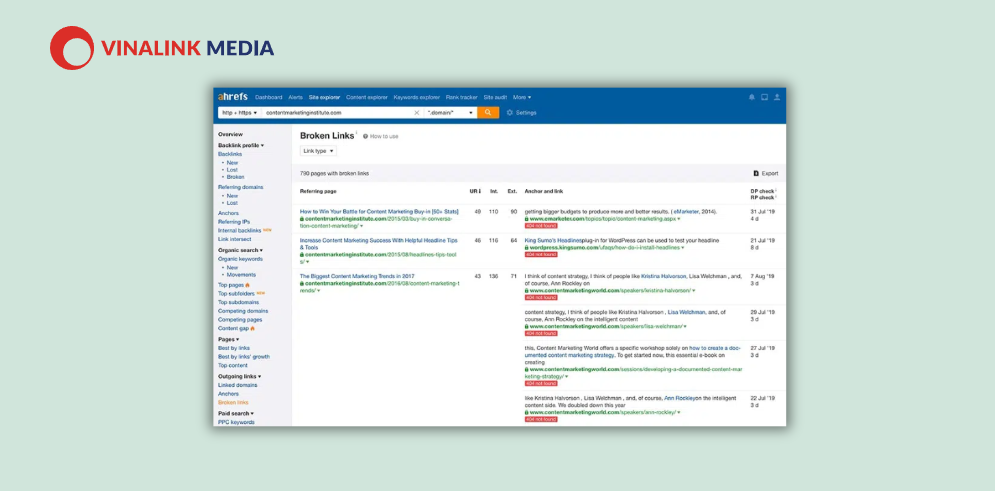Click lock icon before www.emarketer.com link

[527, 218]
